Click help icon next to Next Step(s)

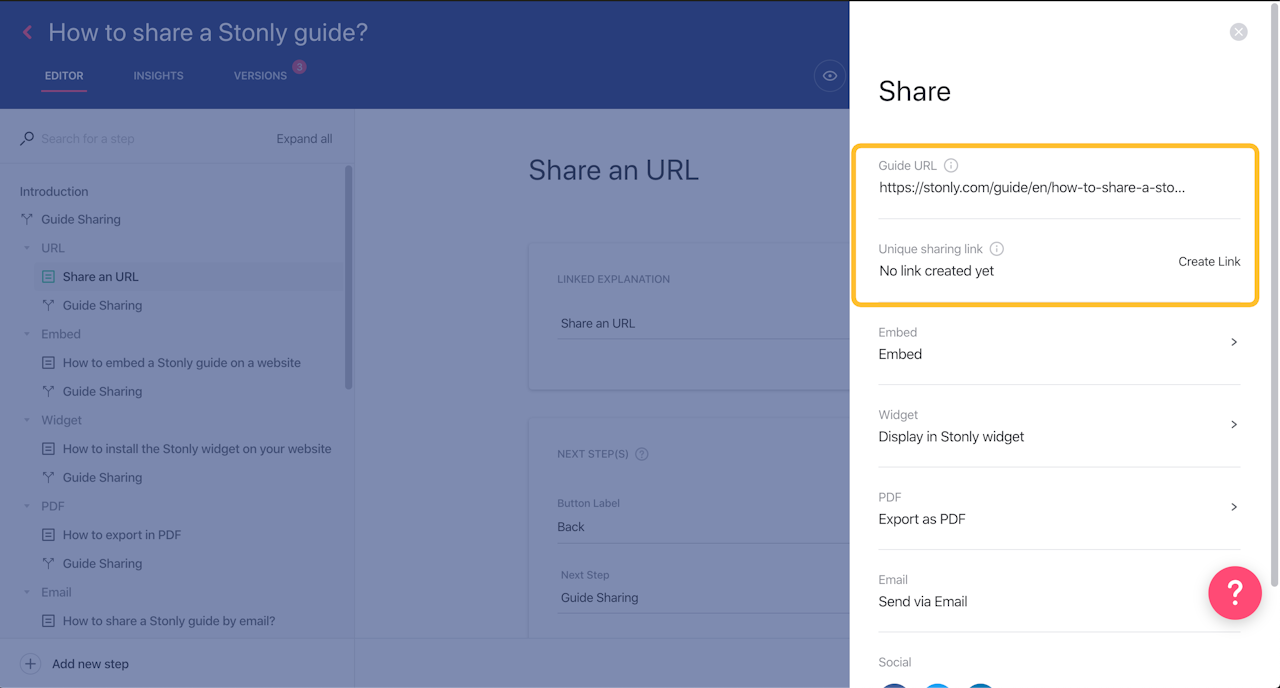click(x=642, y=454)
